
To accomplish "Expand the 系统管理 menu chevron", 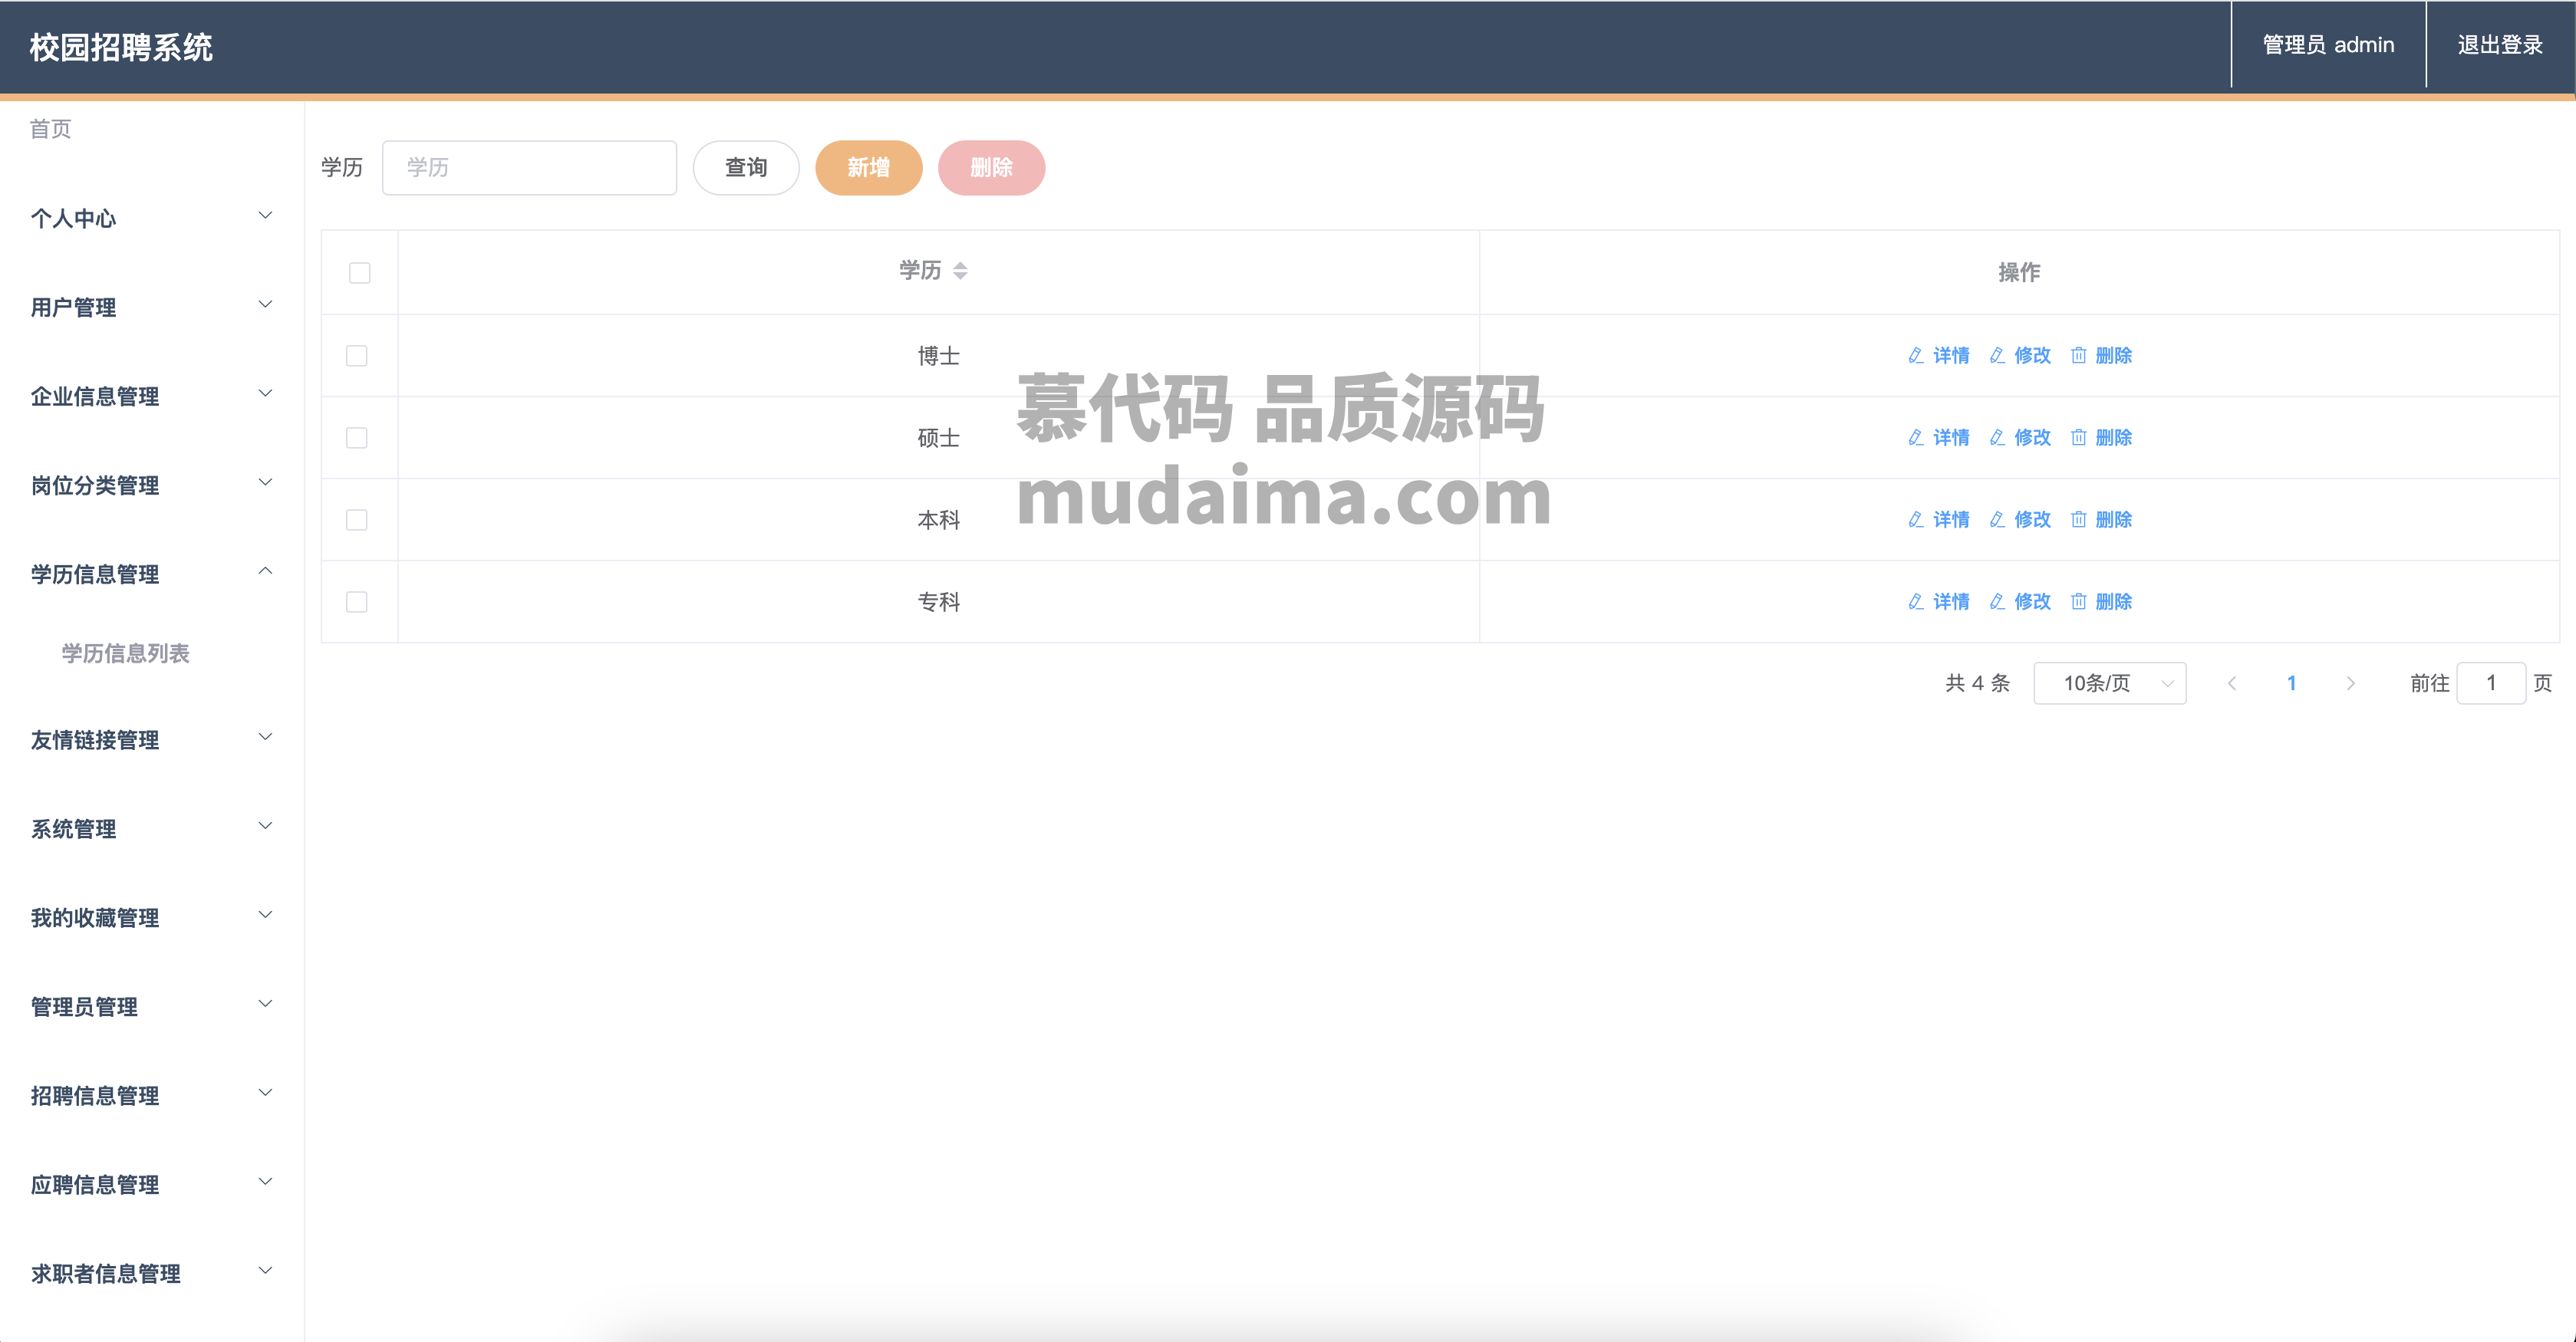I will coord(266,827).
